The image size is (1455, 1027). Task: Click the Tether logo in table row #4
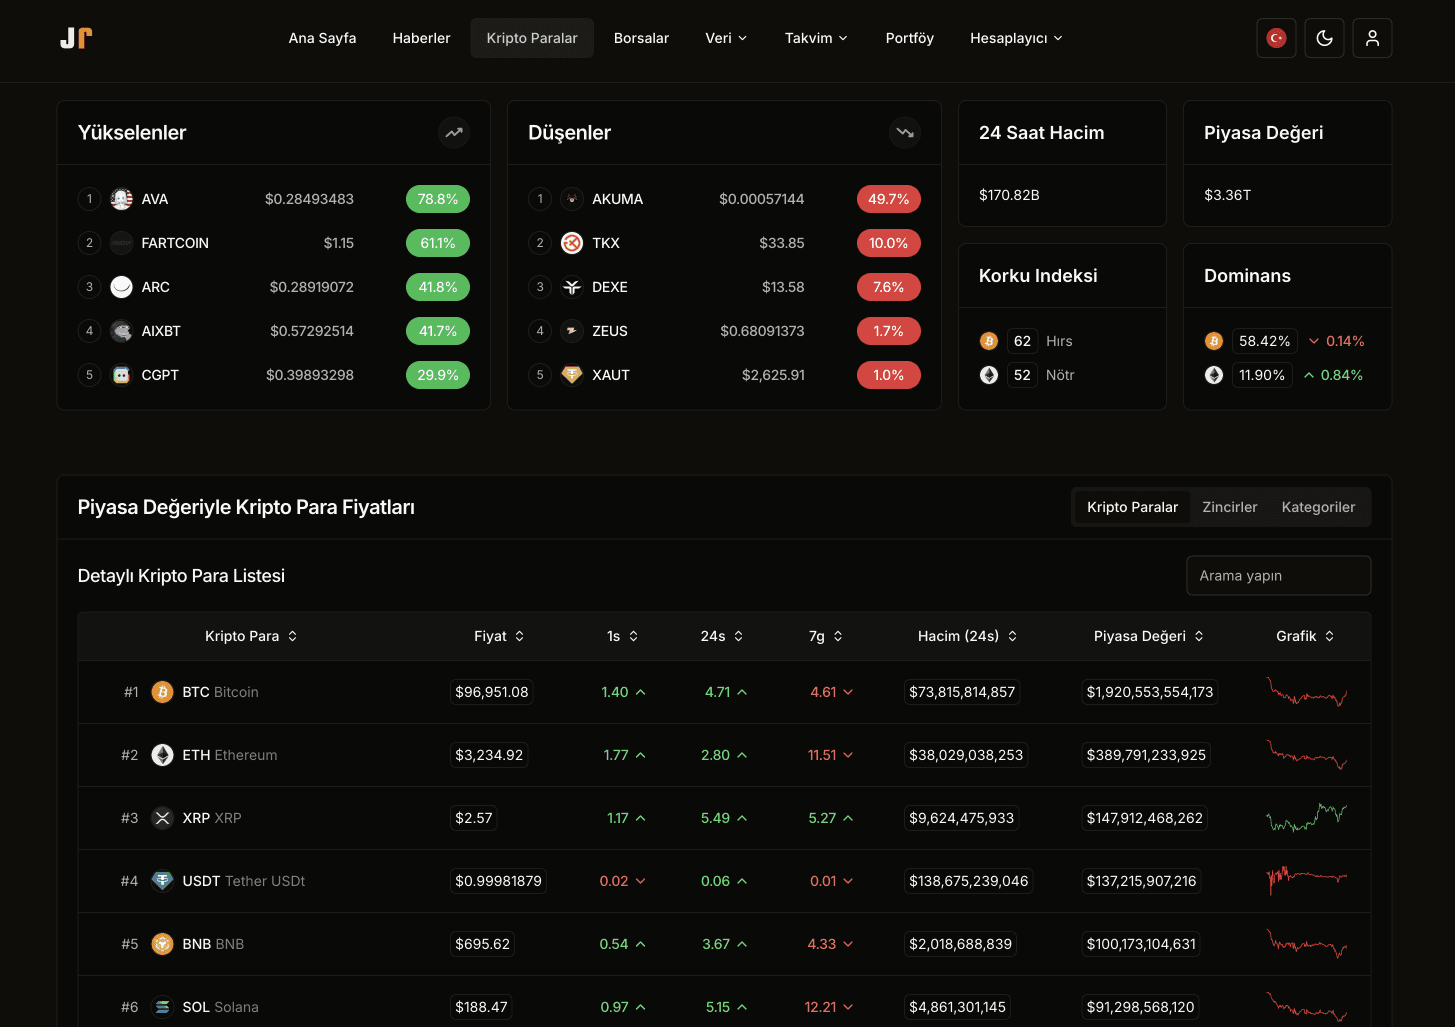coord(162,881)
